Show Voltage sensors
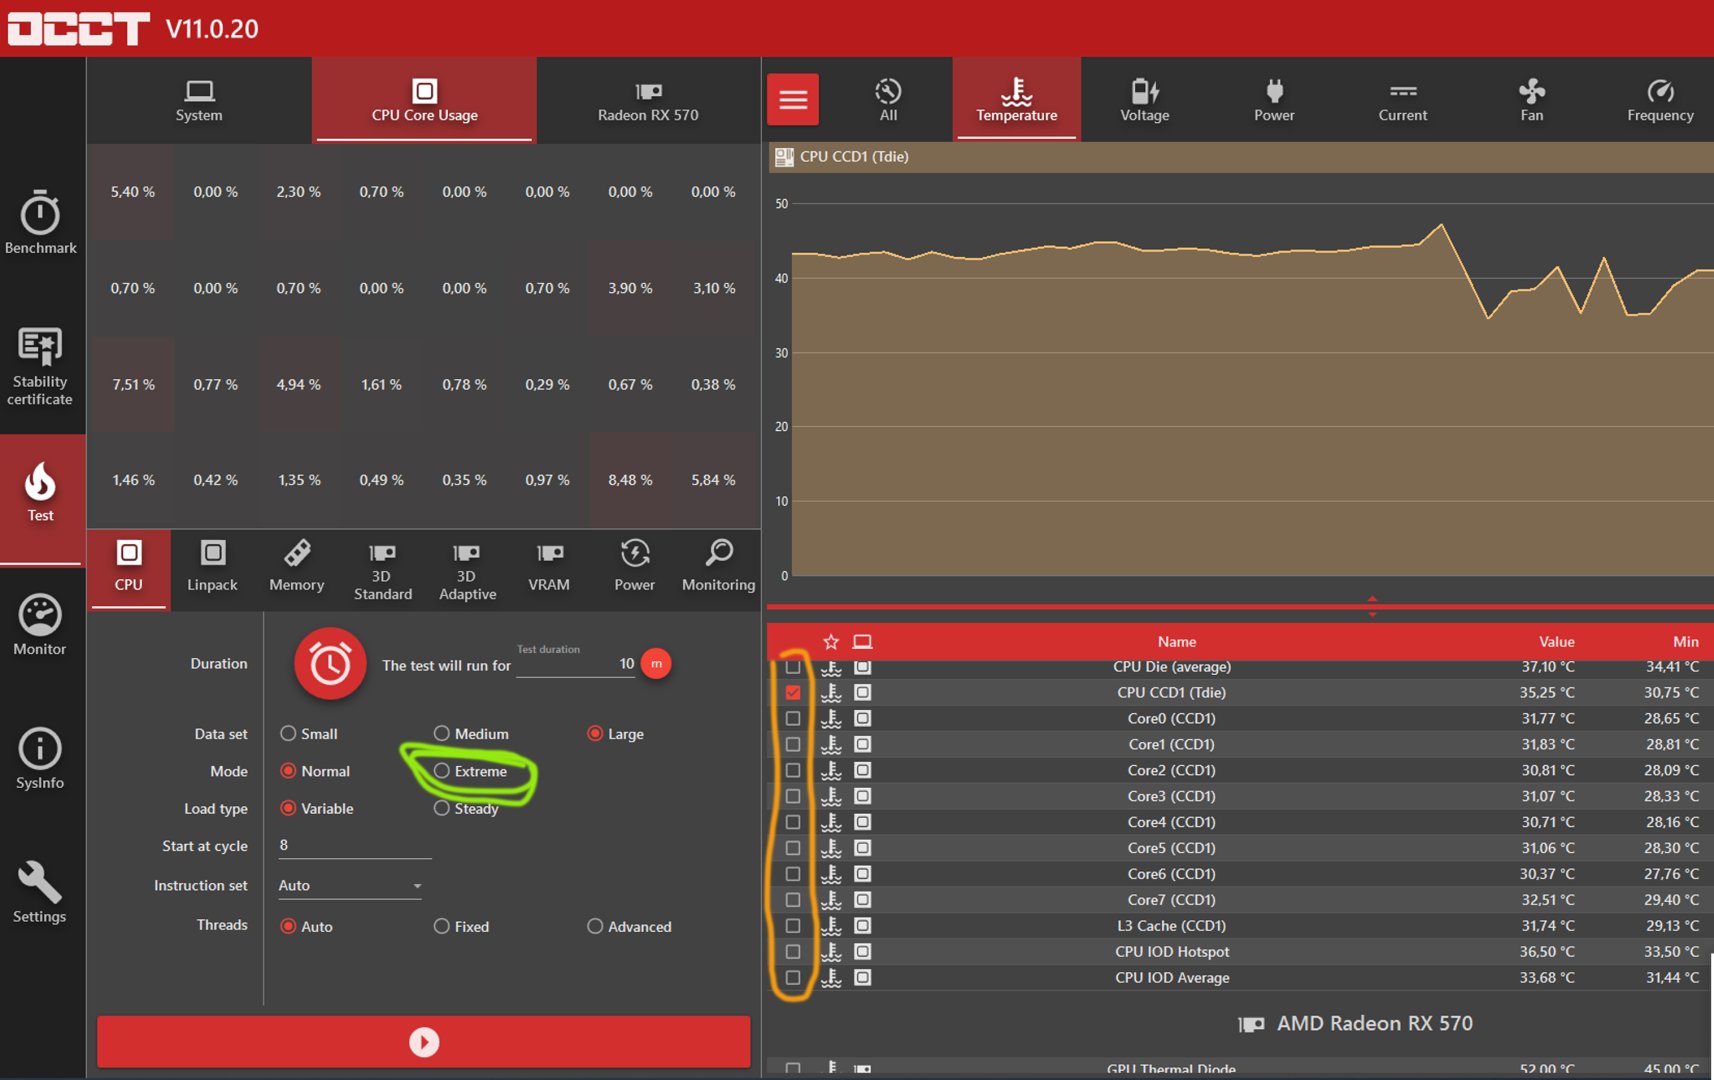 1145,100
